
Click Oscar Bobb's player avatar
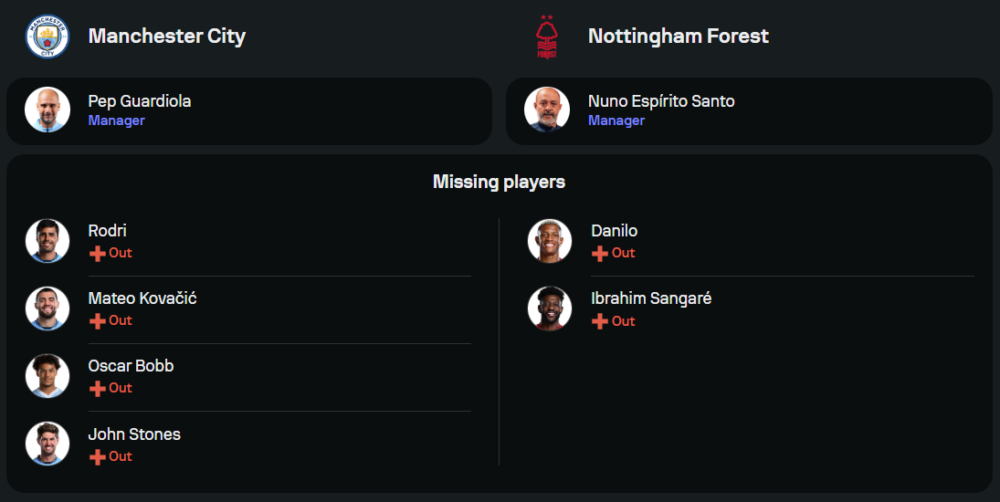(x=47, y=376)
